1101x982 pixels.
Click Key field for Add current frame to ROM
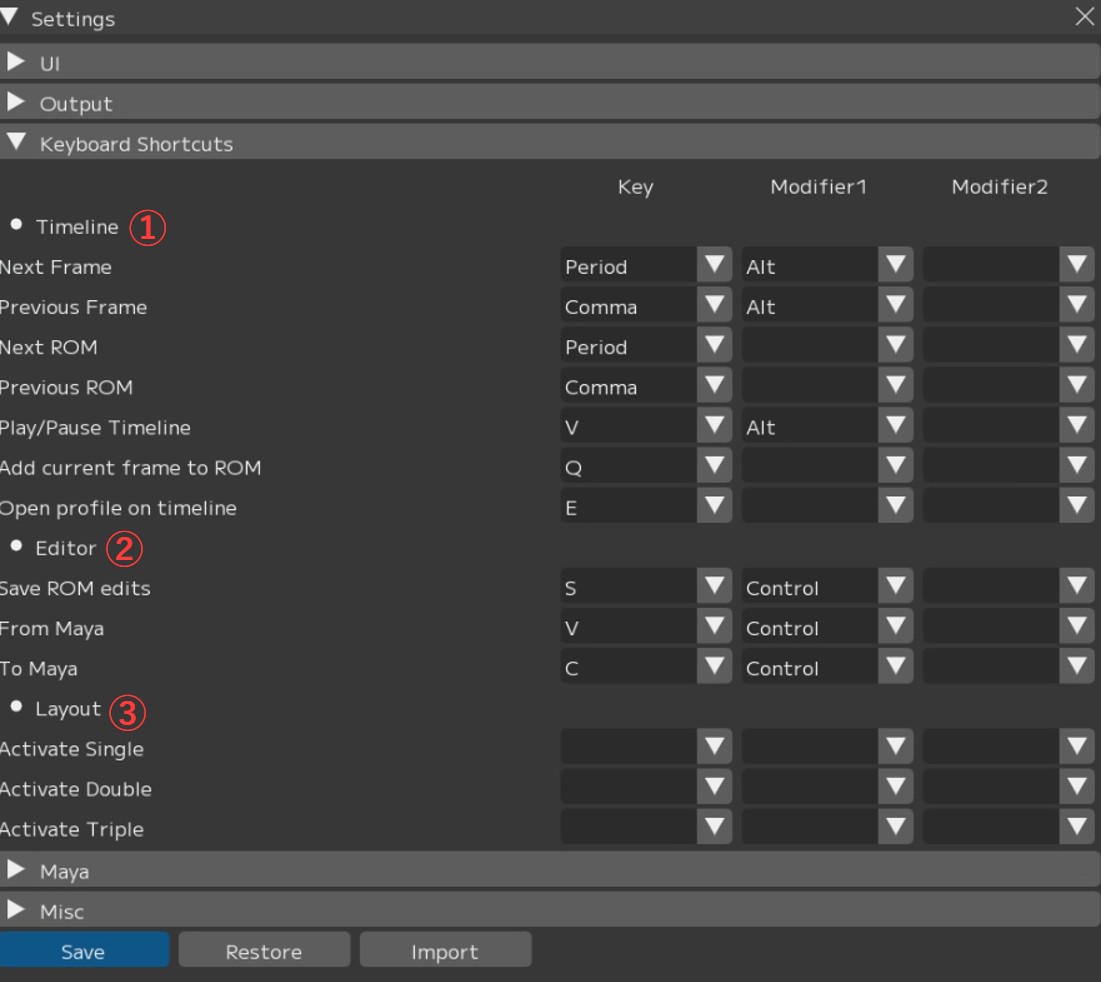[628, 467]
